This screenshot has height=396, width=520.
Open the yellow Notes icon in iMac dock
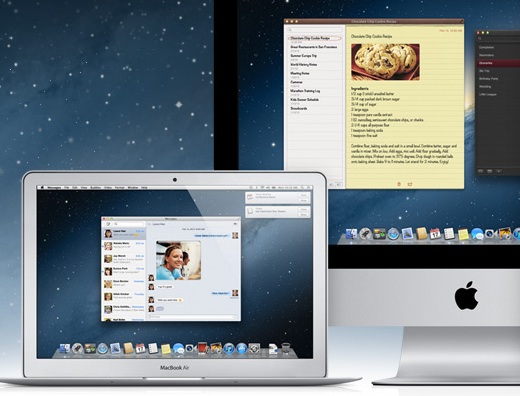(x=463, y=234)
